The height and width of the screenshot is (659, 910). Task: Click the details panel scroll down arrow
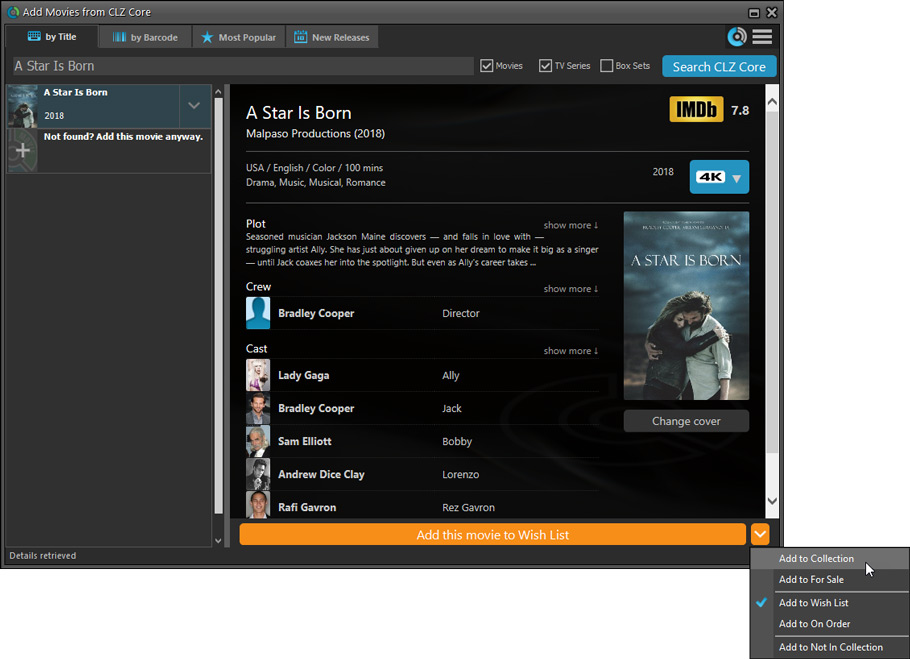[x=772, y=501]
